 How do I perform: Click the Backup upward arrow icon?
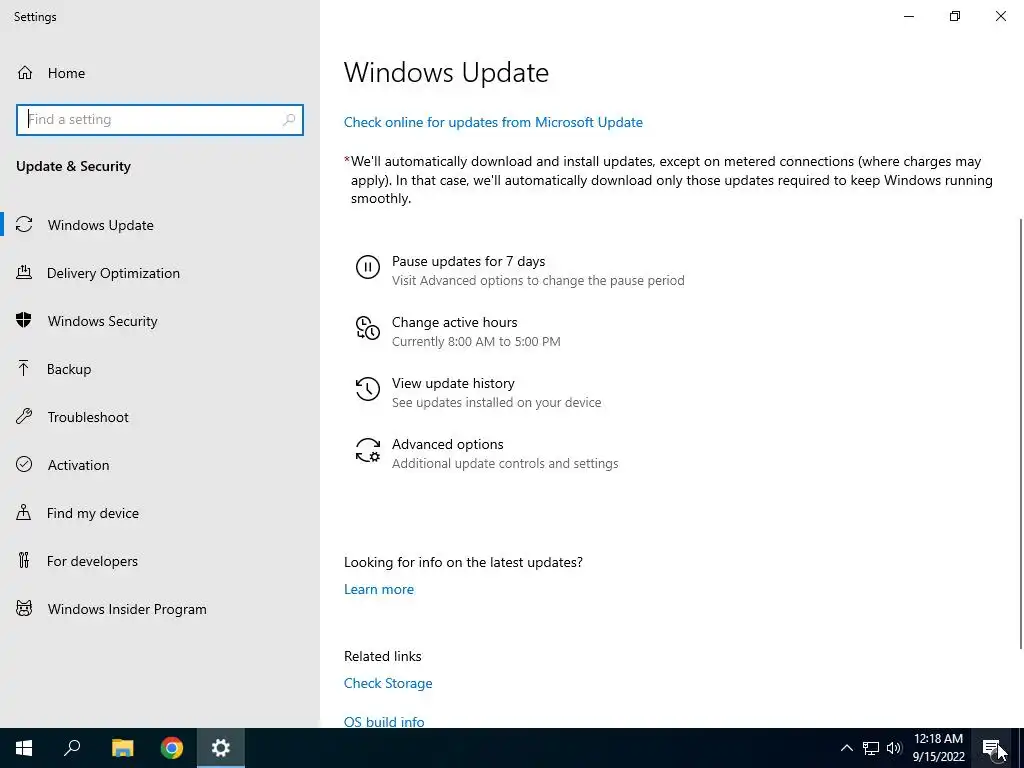pyautogui.click(x=24, y=369)
